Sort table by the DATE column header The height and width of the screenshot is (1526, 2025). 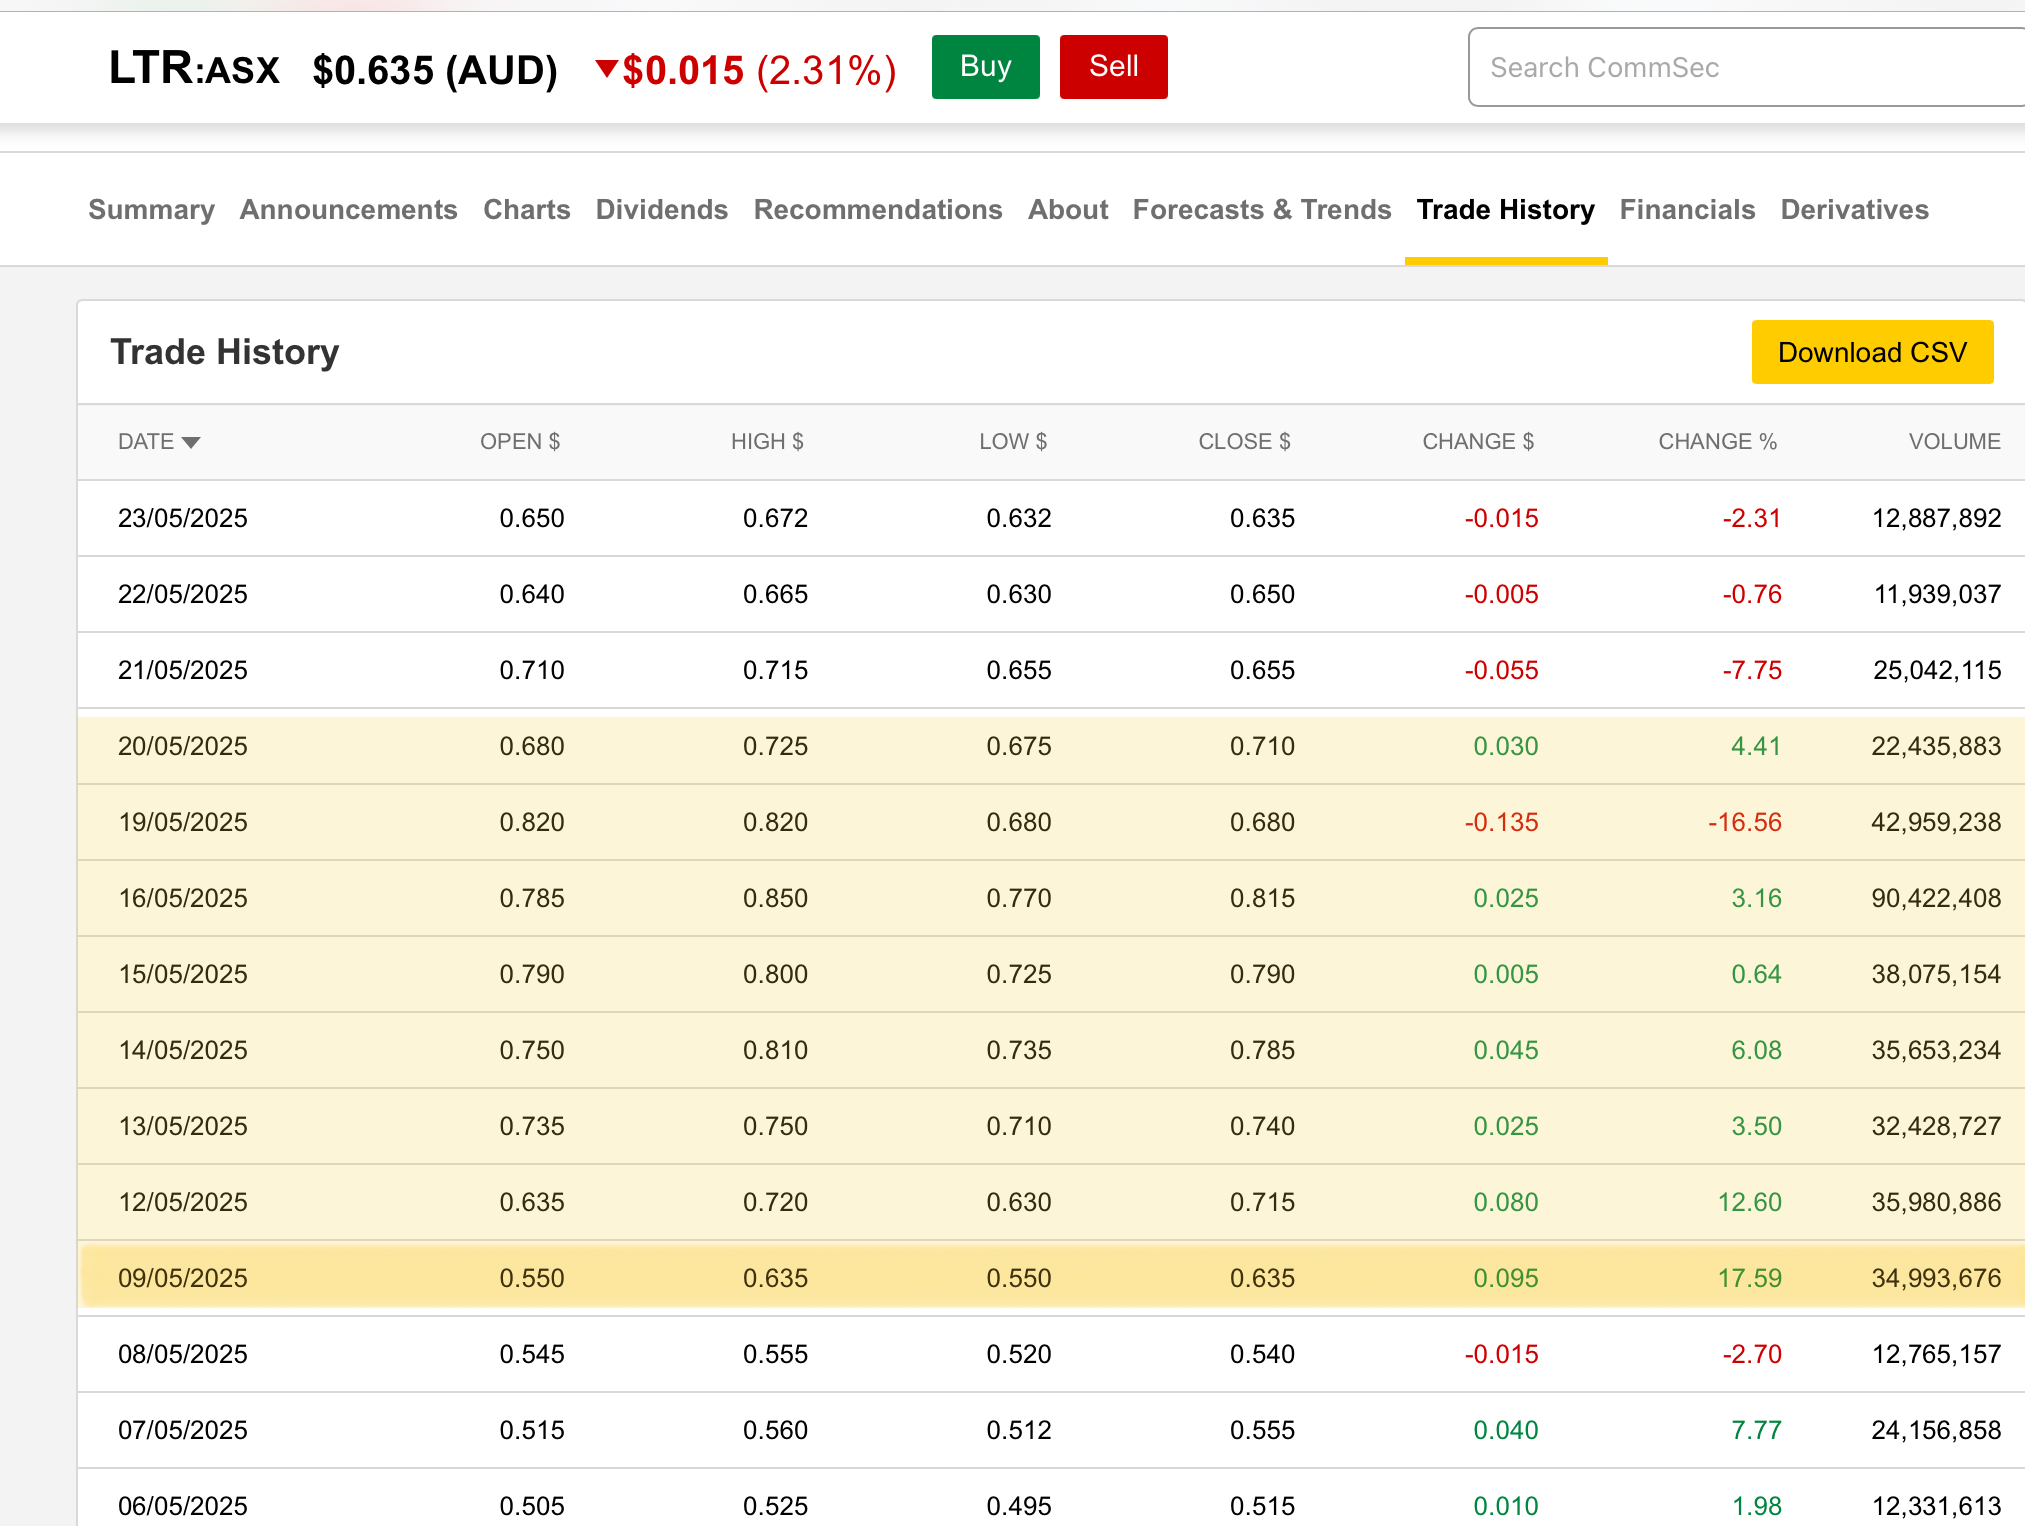point(146,441)
